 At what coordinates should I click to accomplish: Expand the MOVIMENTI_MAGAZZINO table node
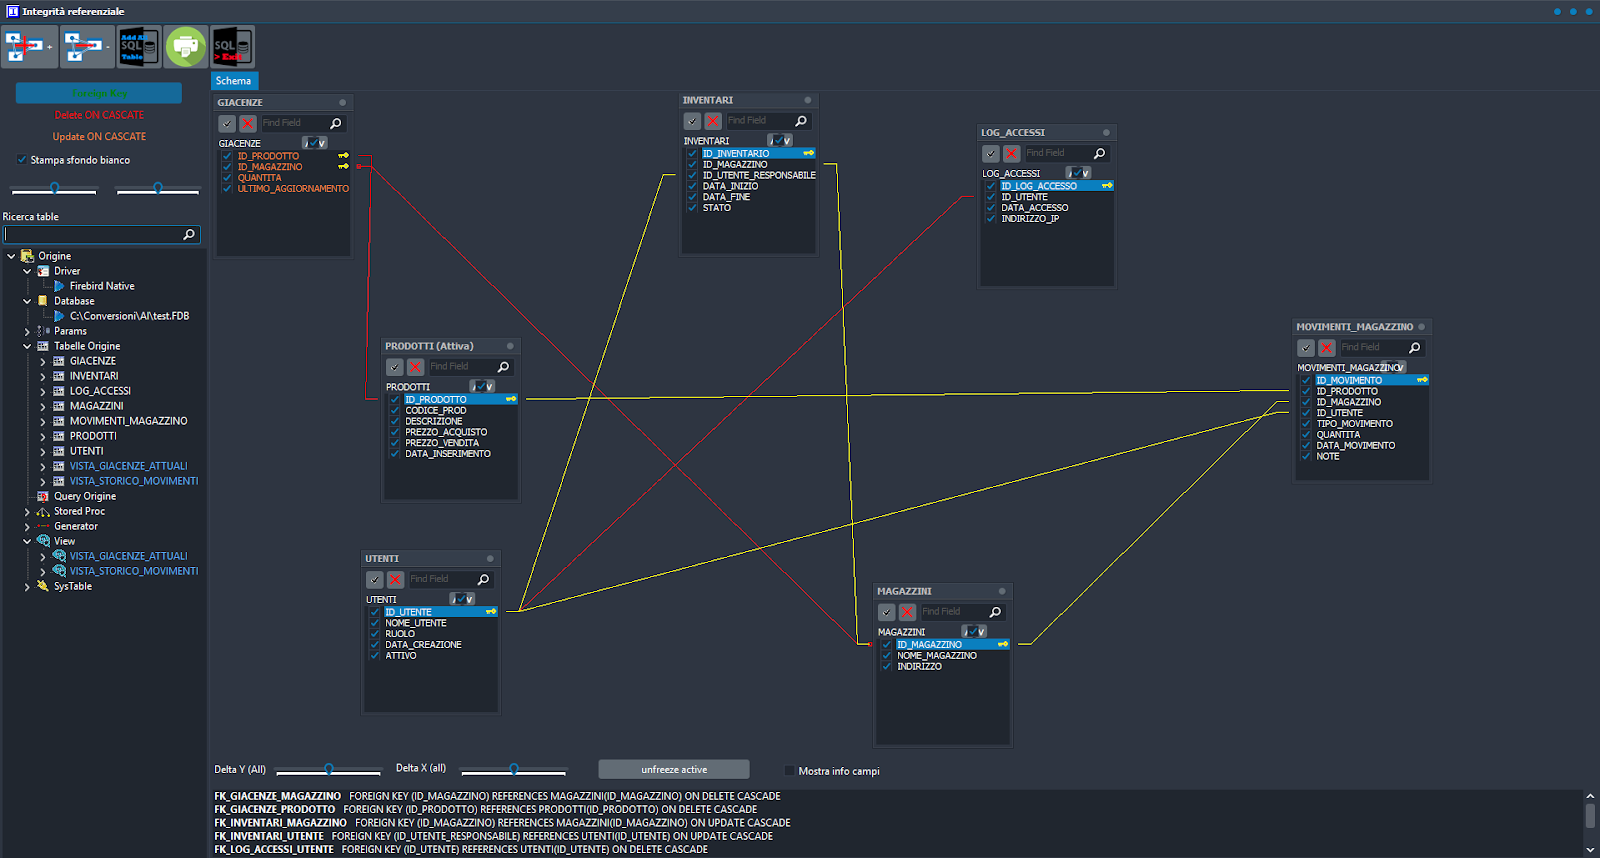click(x=43, y=421)
